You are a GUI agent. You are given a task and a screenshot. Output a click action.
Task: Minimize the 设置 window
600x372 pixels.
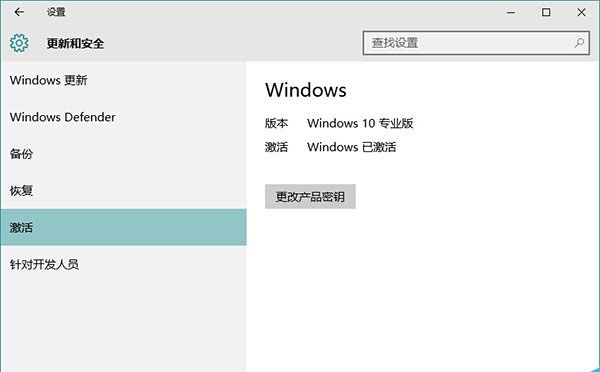tap(511, 12)
